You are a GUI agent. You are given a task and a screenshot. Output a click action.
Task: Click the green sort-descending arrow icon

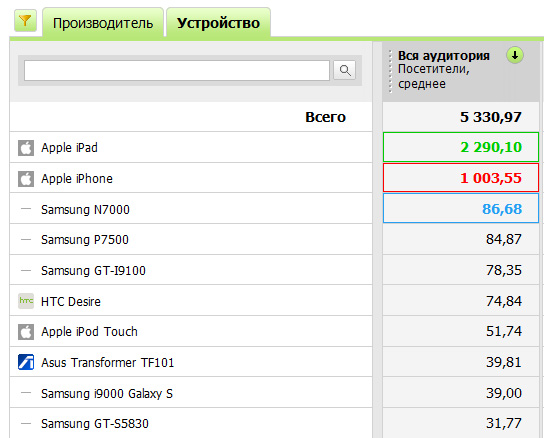click(x=515, y=55)
